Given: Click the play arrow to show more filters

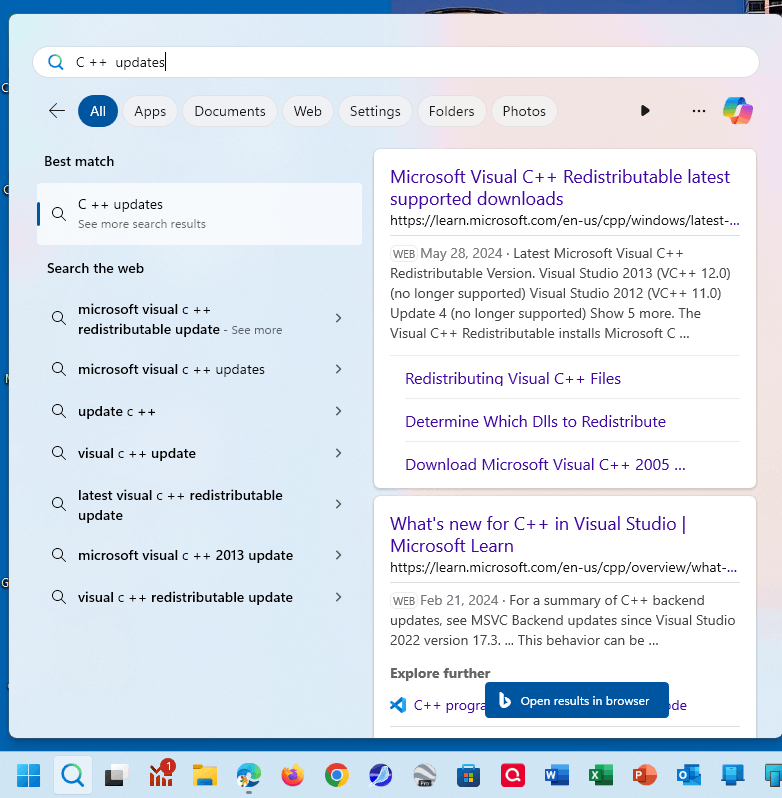Looking at the screenshot, I should point(645,110).
